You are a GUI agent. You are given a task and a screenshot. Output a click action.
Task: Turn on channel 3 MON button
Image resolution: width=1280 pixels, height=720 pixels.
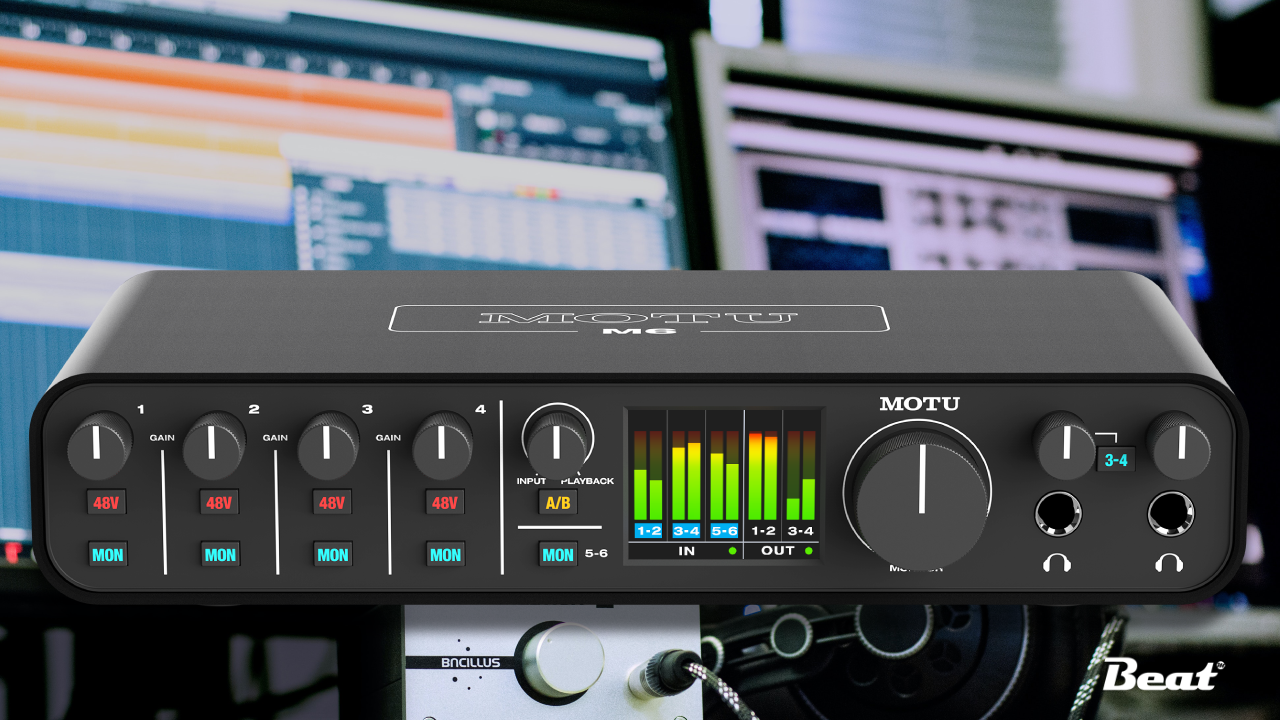(333, 555)
